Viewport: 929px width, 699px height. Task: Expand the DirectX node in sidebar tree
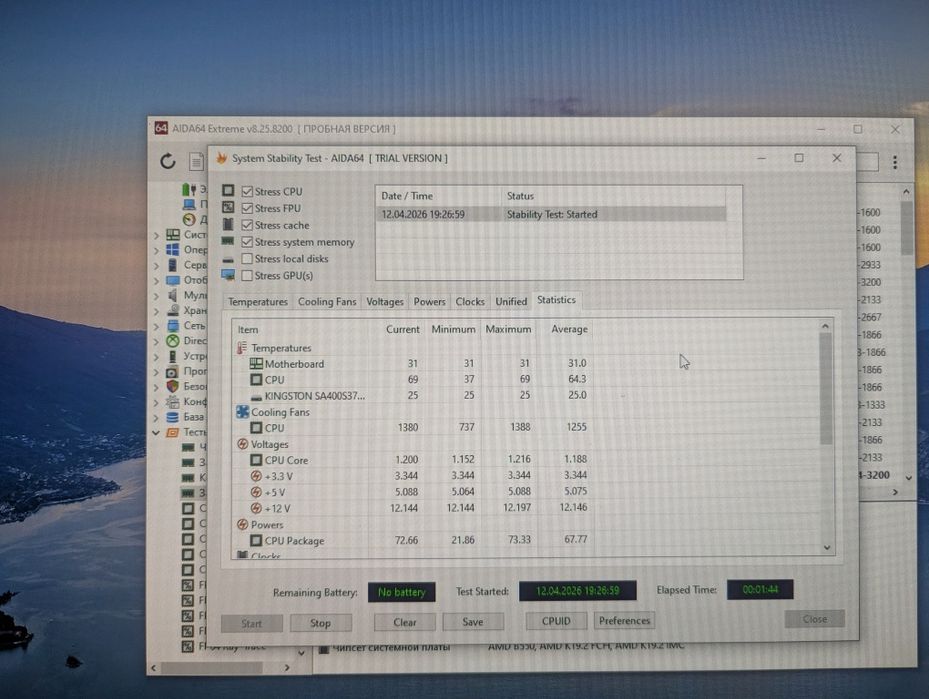point(156,341)
